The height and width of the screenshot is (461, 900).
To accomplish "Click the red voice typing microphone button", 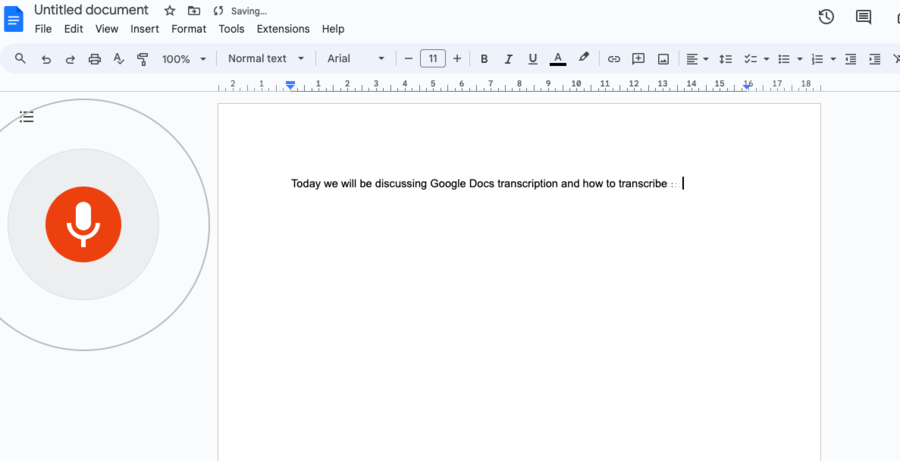I will (83, 224).
